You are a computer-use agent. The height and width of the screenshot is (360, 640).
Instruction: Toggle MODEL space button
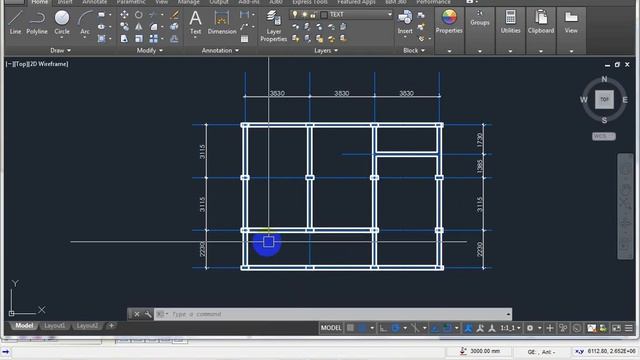[x=331, y=328]
